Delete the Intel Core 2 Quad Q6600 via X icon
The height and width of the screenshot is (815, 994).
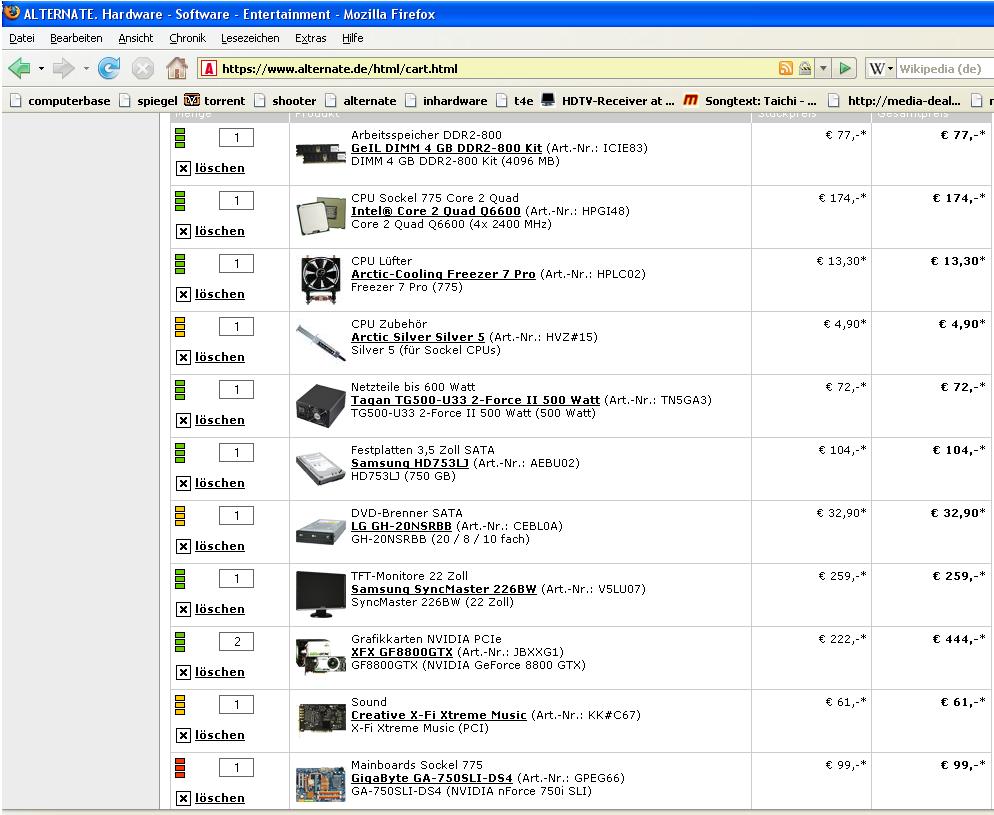183,231
